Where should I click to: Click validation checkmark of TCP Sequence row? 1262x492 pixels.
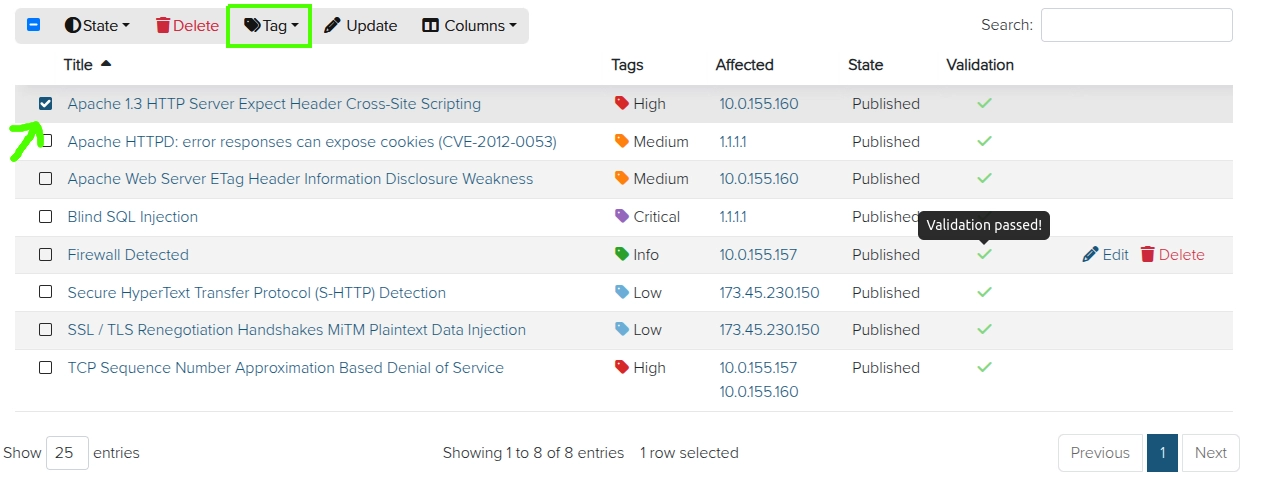(x=984, y=367)
